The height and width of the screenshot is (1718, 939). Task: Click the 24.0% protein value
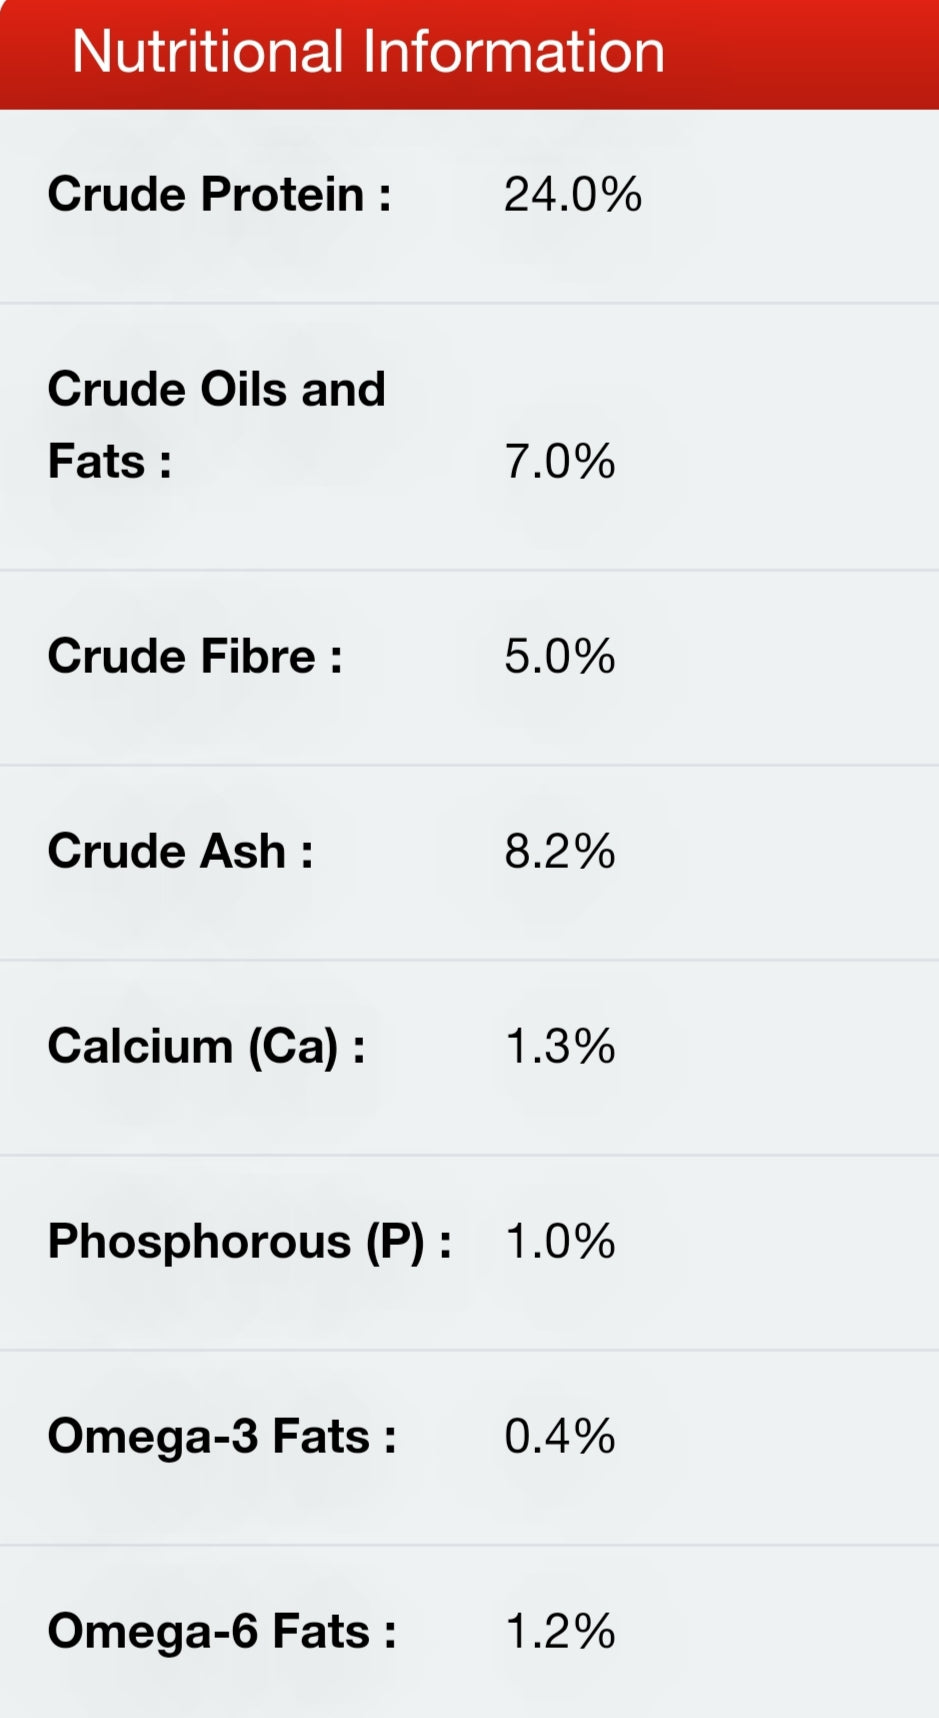(572, 194)
